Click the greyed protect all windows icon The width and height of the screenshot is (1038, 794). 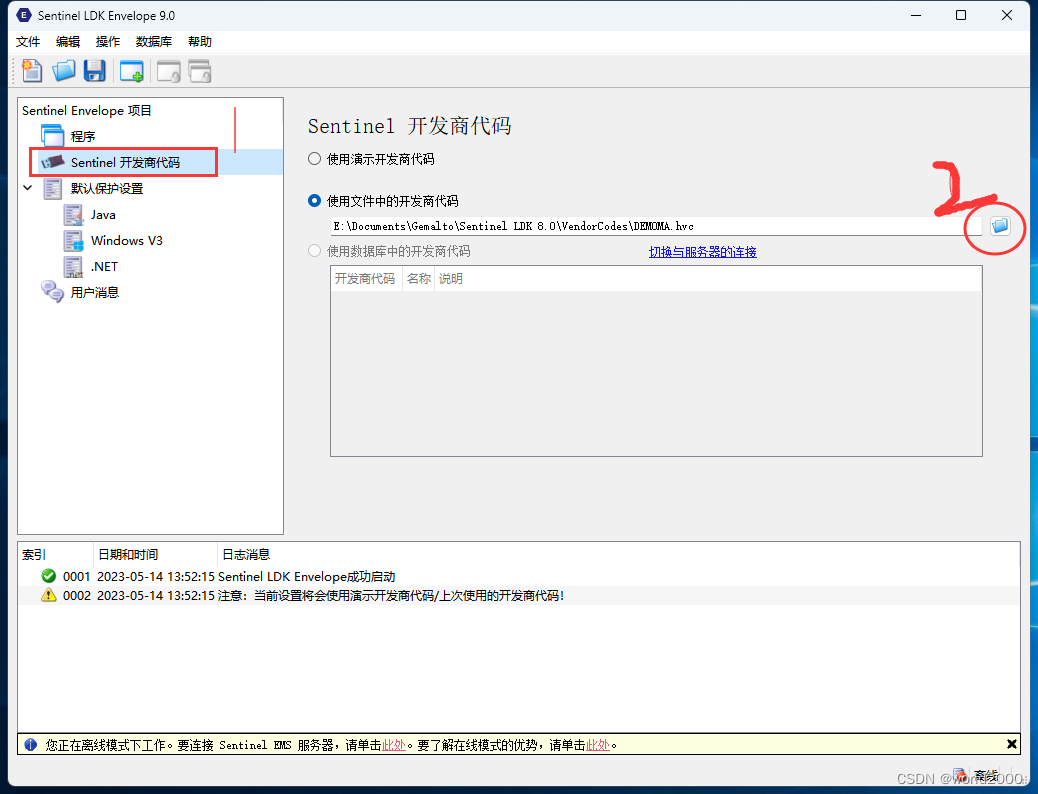point(200,71)
